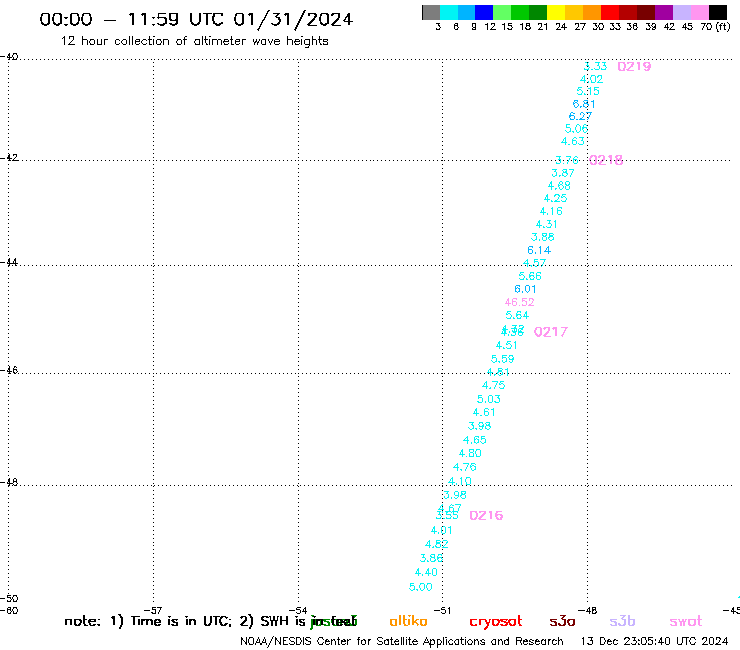Click the pink swot satellite label

coord(686,622)
